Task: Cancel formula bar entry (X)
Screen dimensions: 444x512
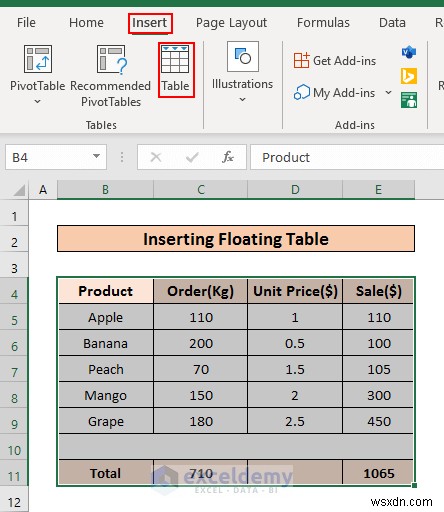Action: (x=156, y=157)
